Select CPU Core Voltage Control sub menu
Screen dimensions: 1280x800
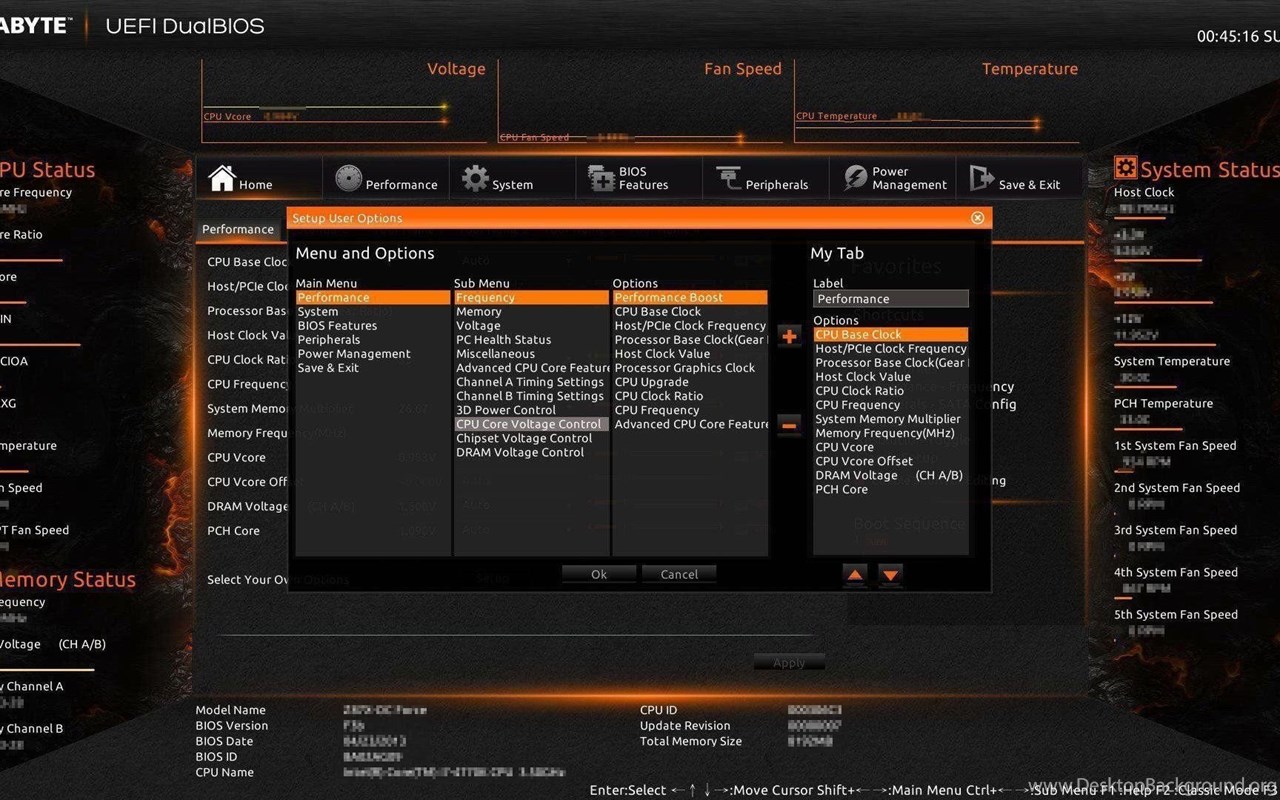click(x=531, y=424)
